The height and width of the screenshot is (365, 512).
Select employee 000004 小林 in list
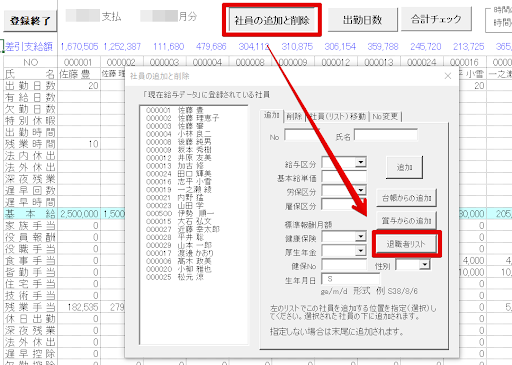click(x=178, y=134)
